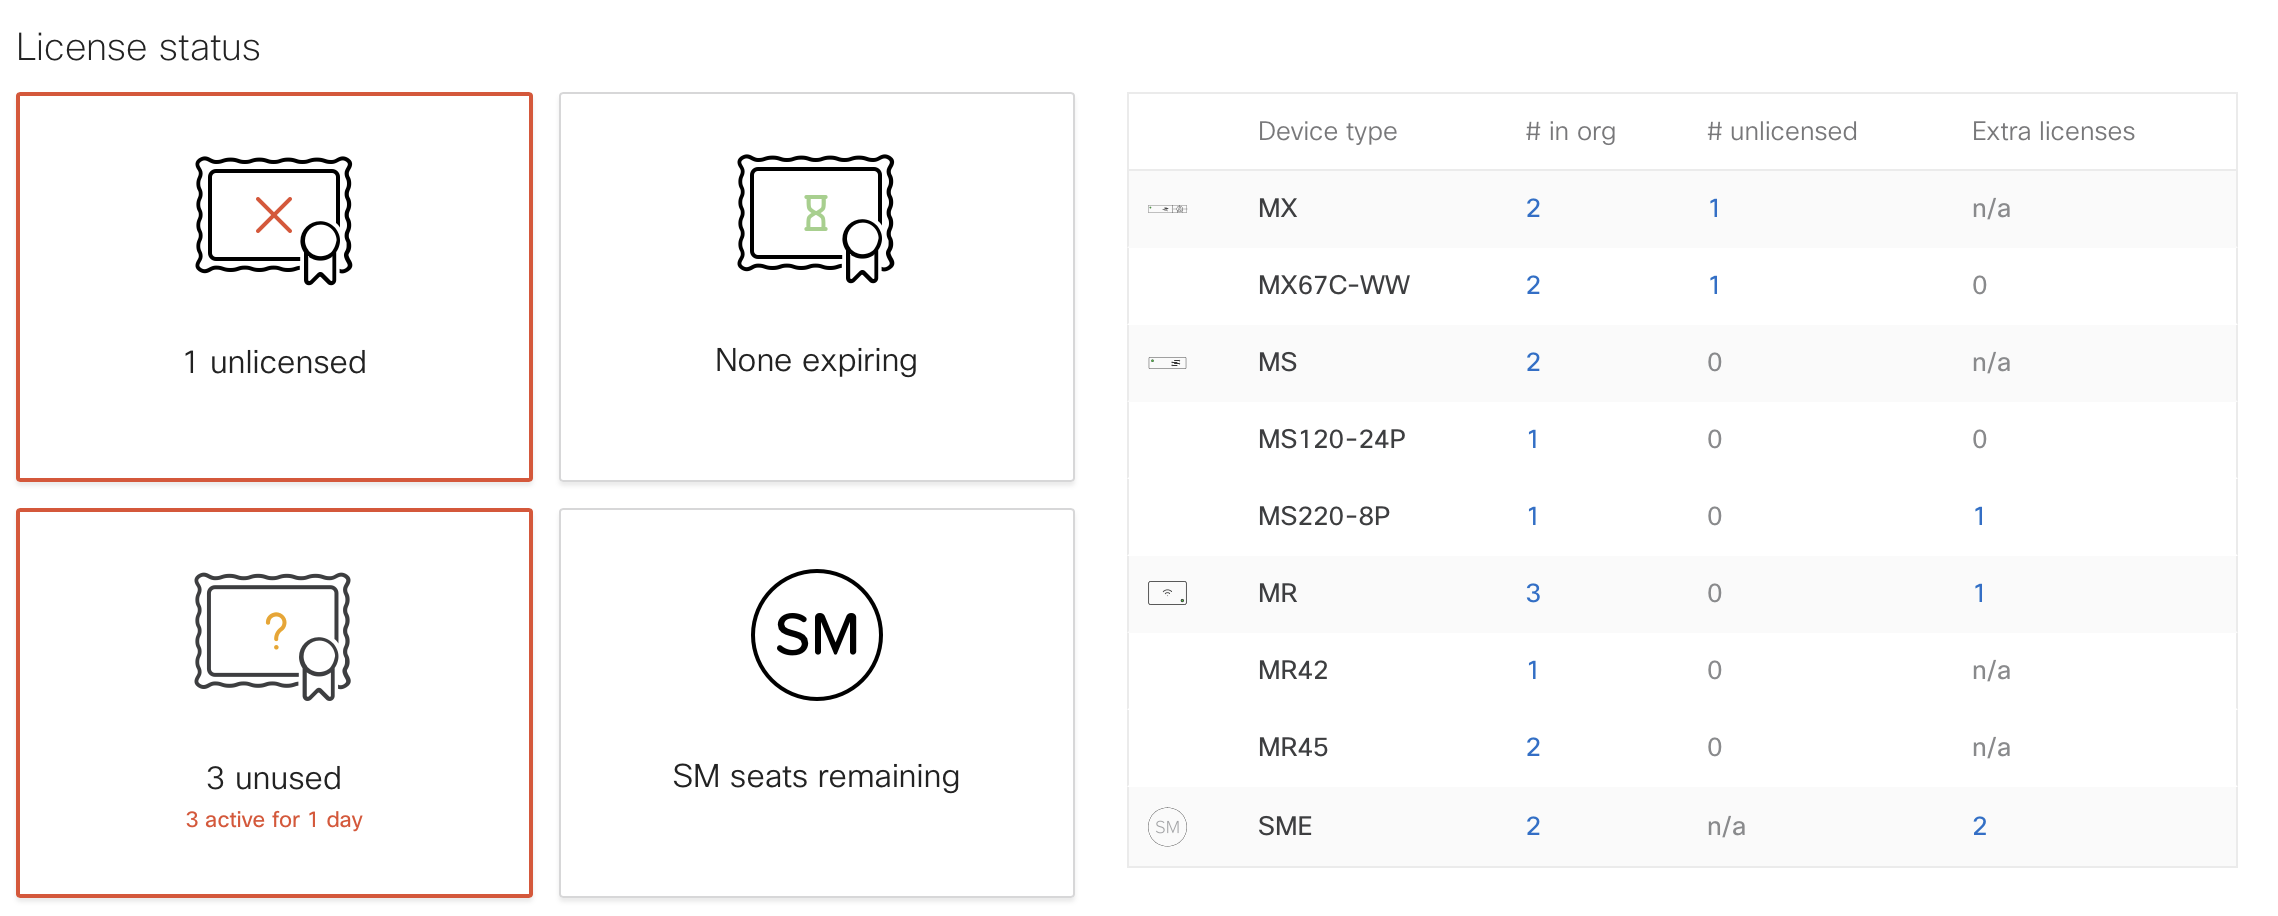
Task: View the 1 unlicensed MX device
Action: coord(1714,208)
